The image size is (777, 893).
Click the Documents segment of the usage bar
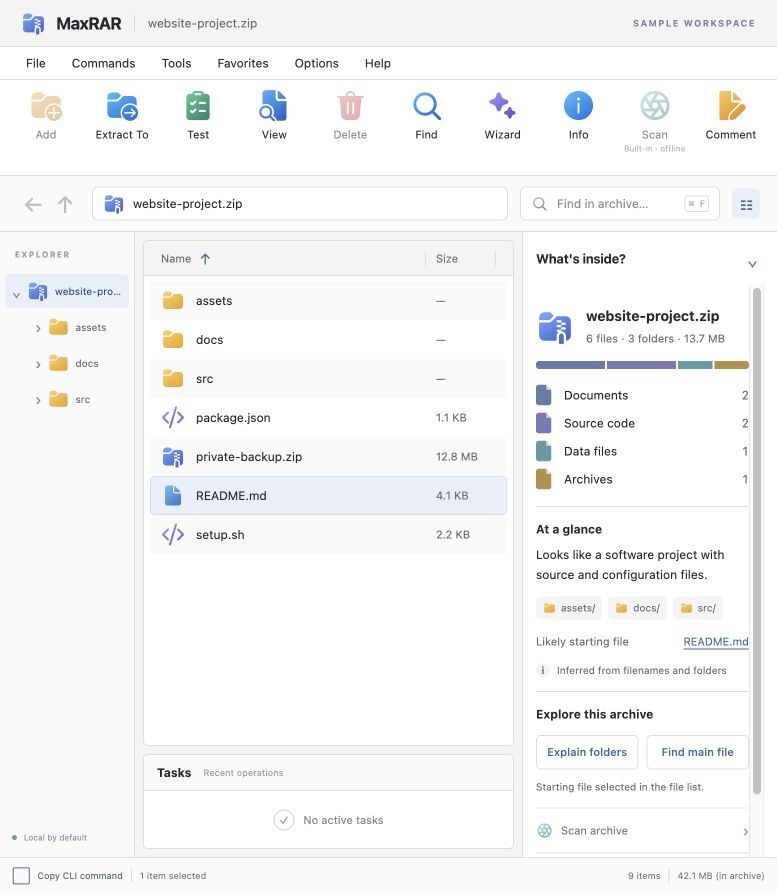click(570, 365)
